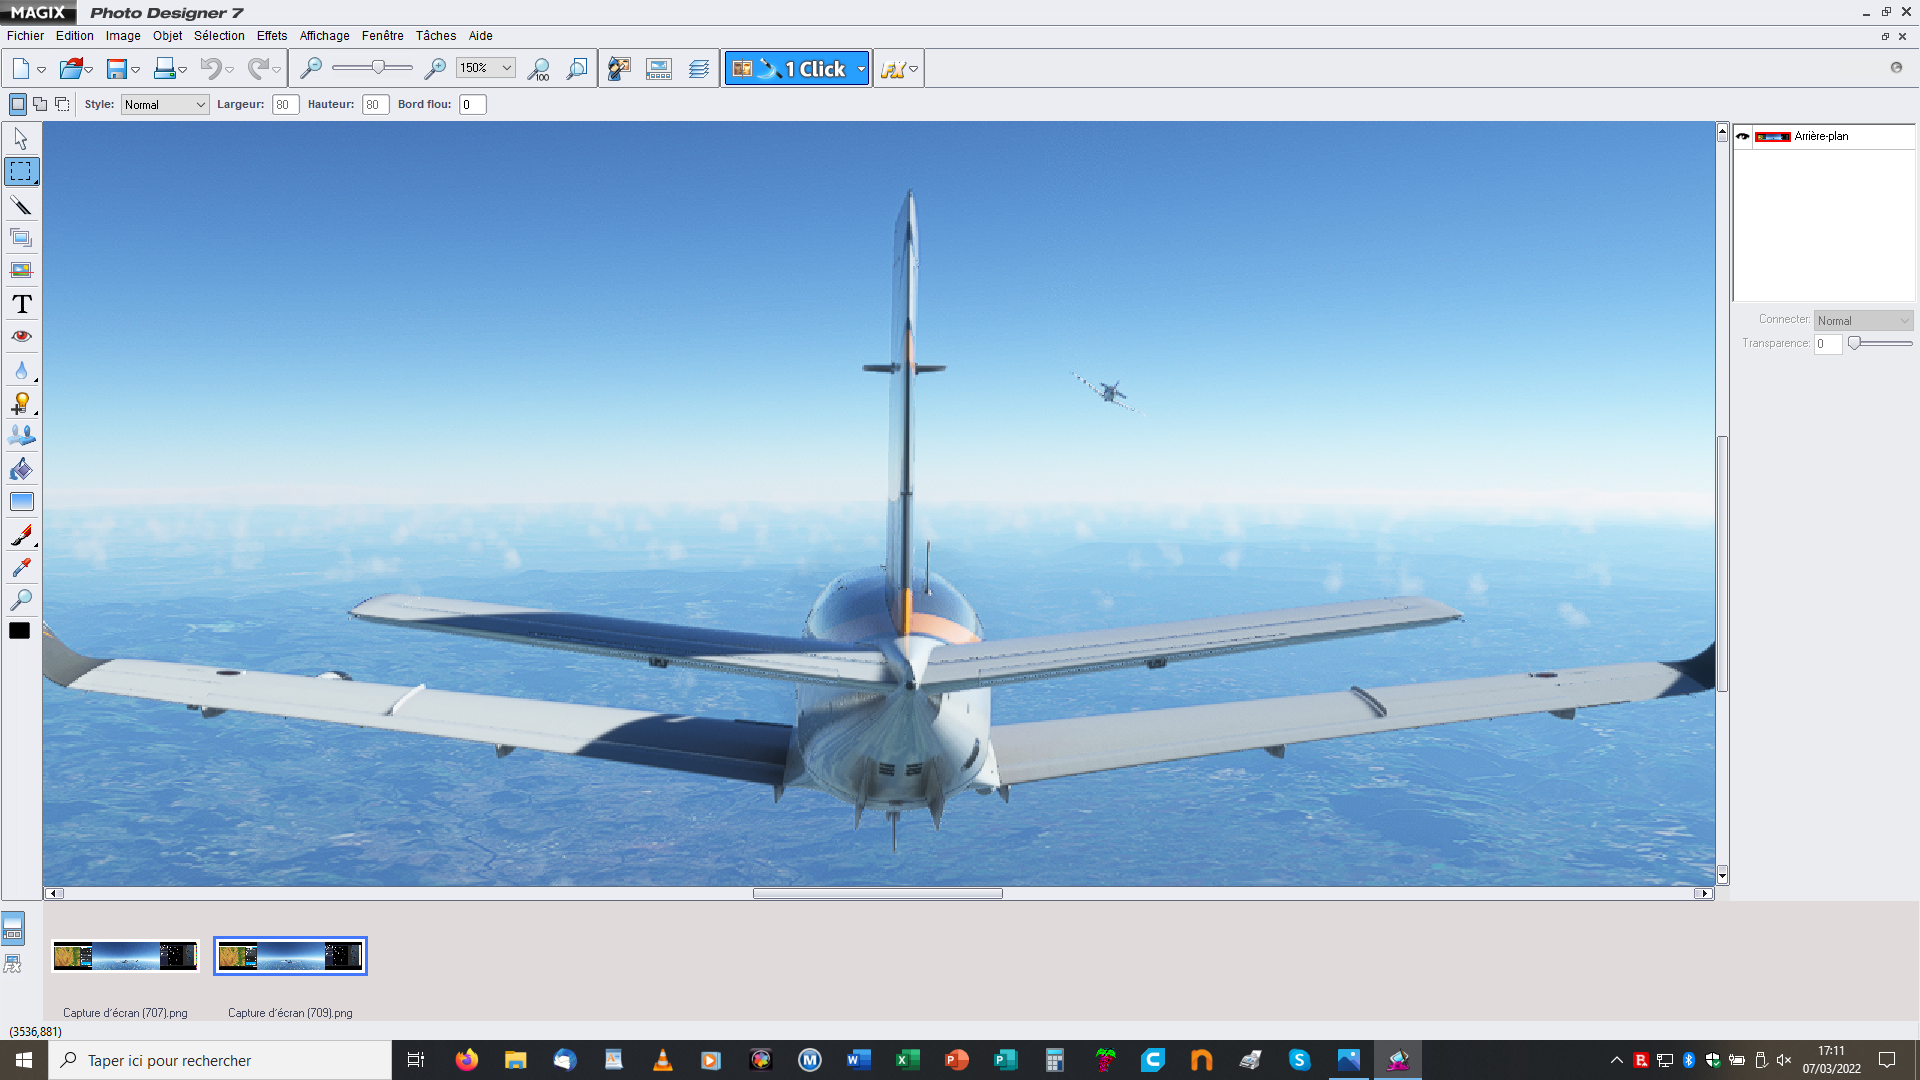Open the 150% zoom level dropdown
Viewport: 1920px width, 1080px height.
(486, 68)
